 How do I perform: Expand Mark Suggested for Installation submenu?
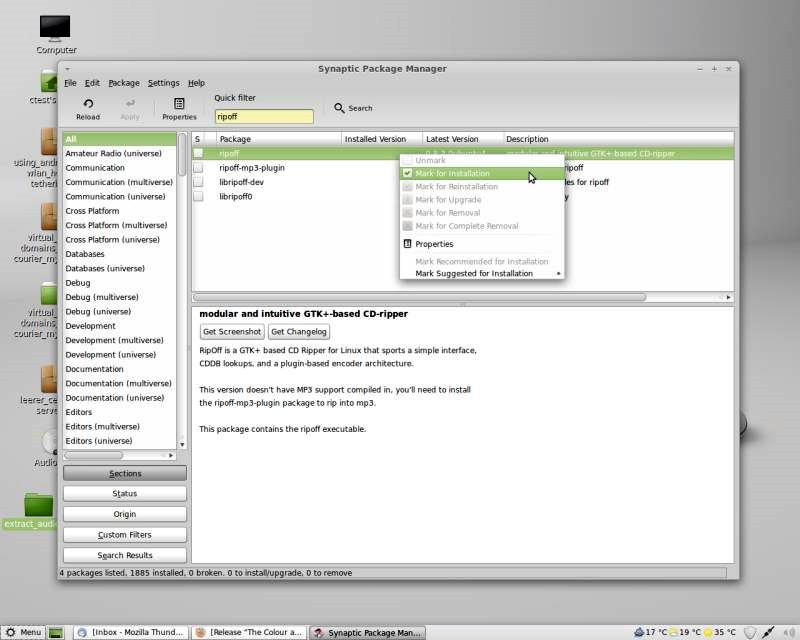tap(482, 274)
